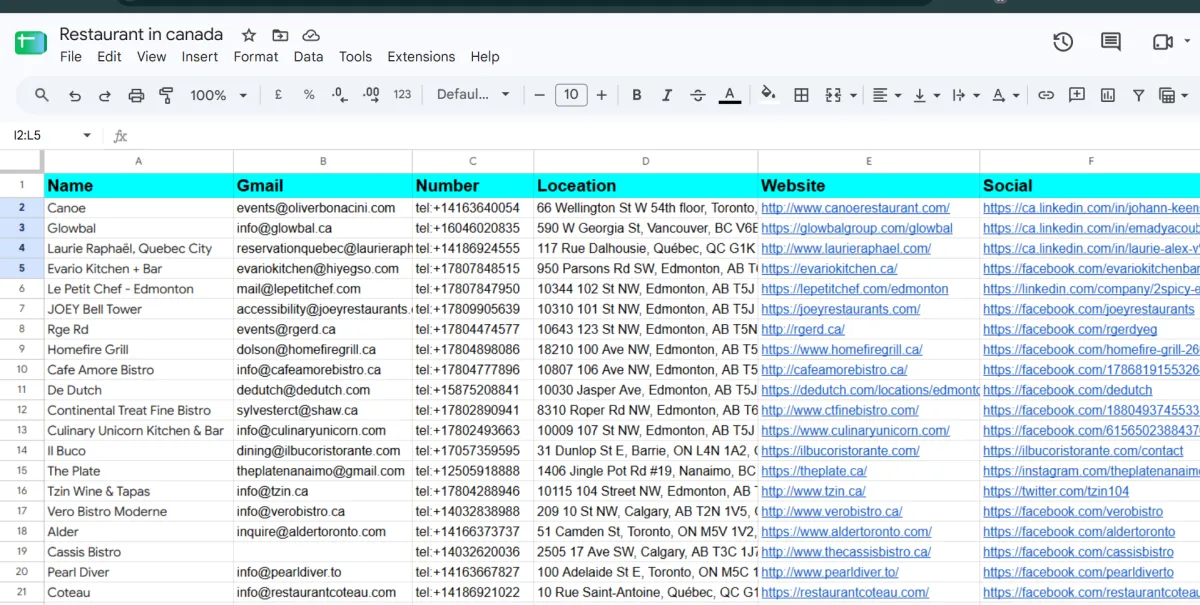1200x605 pixels.
Task: Create a filter
Action: (1138, 95)
